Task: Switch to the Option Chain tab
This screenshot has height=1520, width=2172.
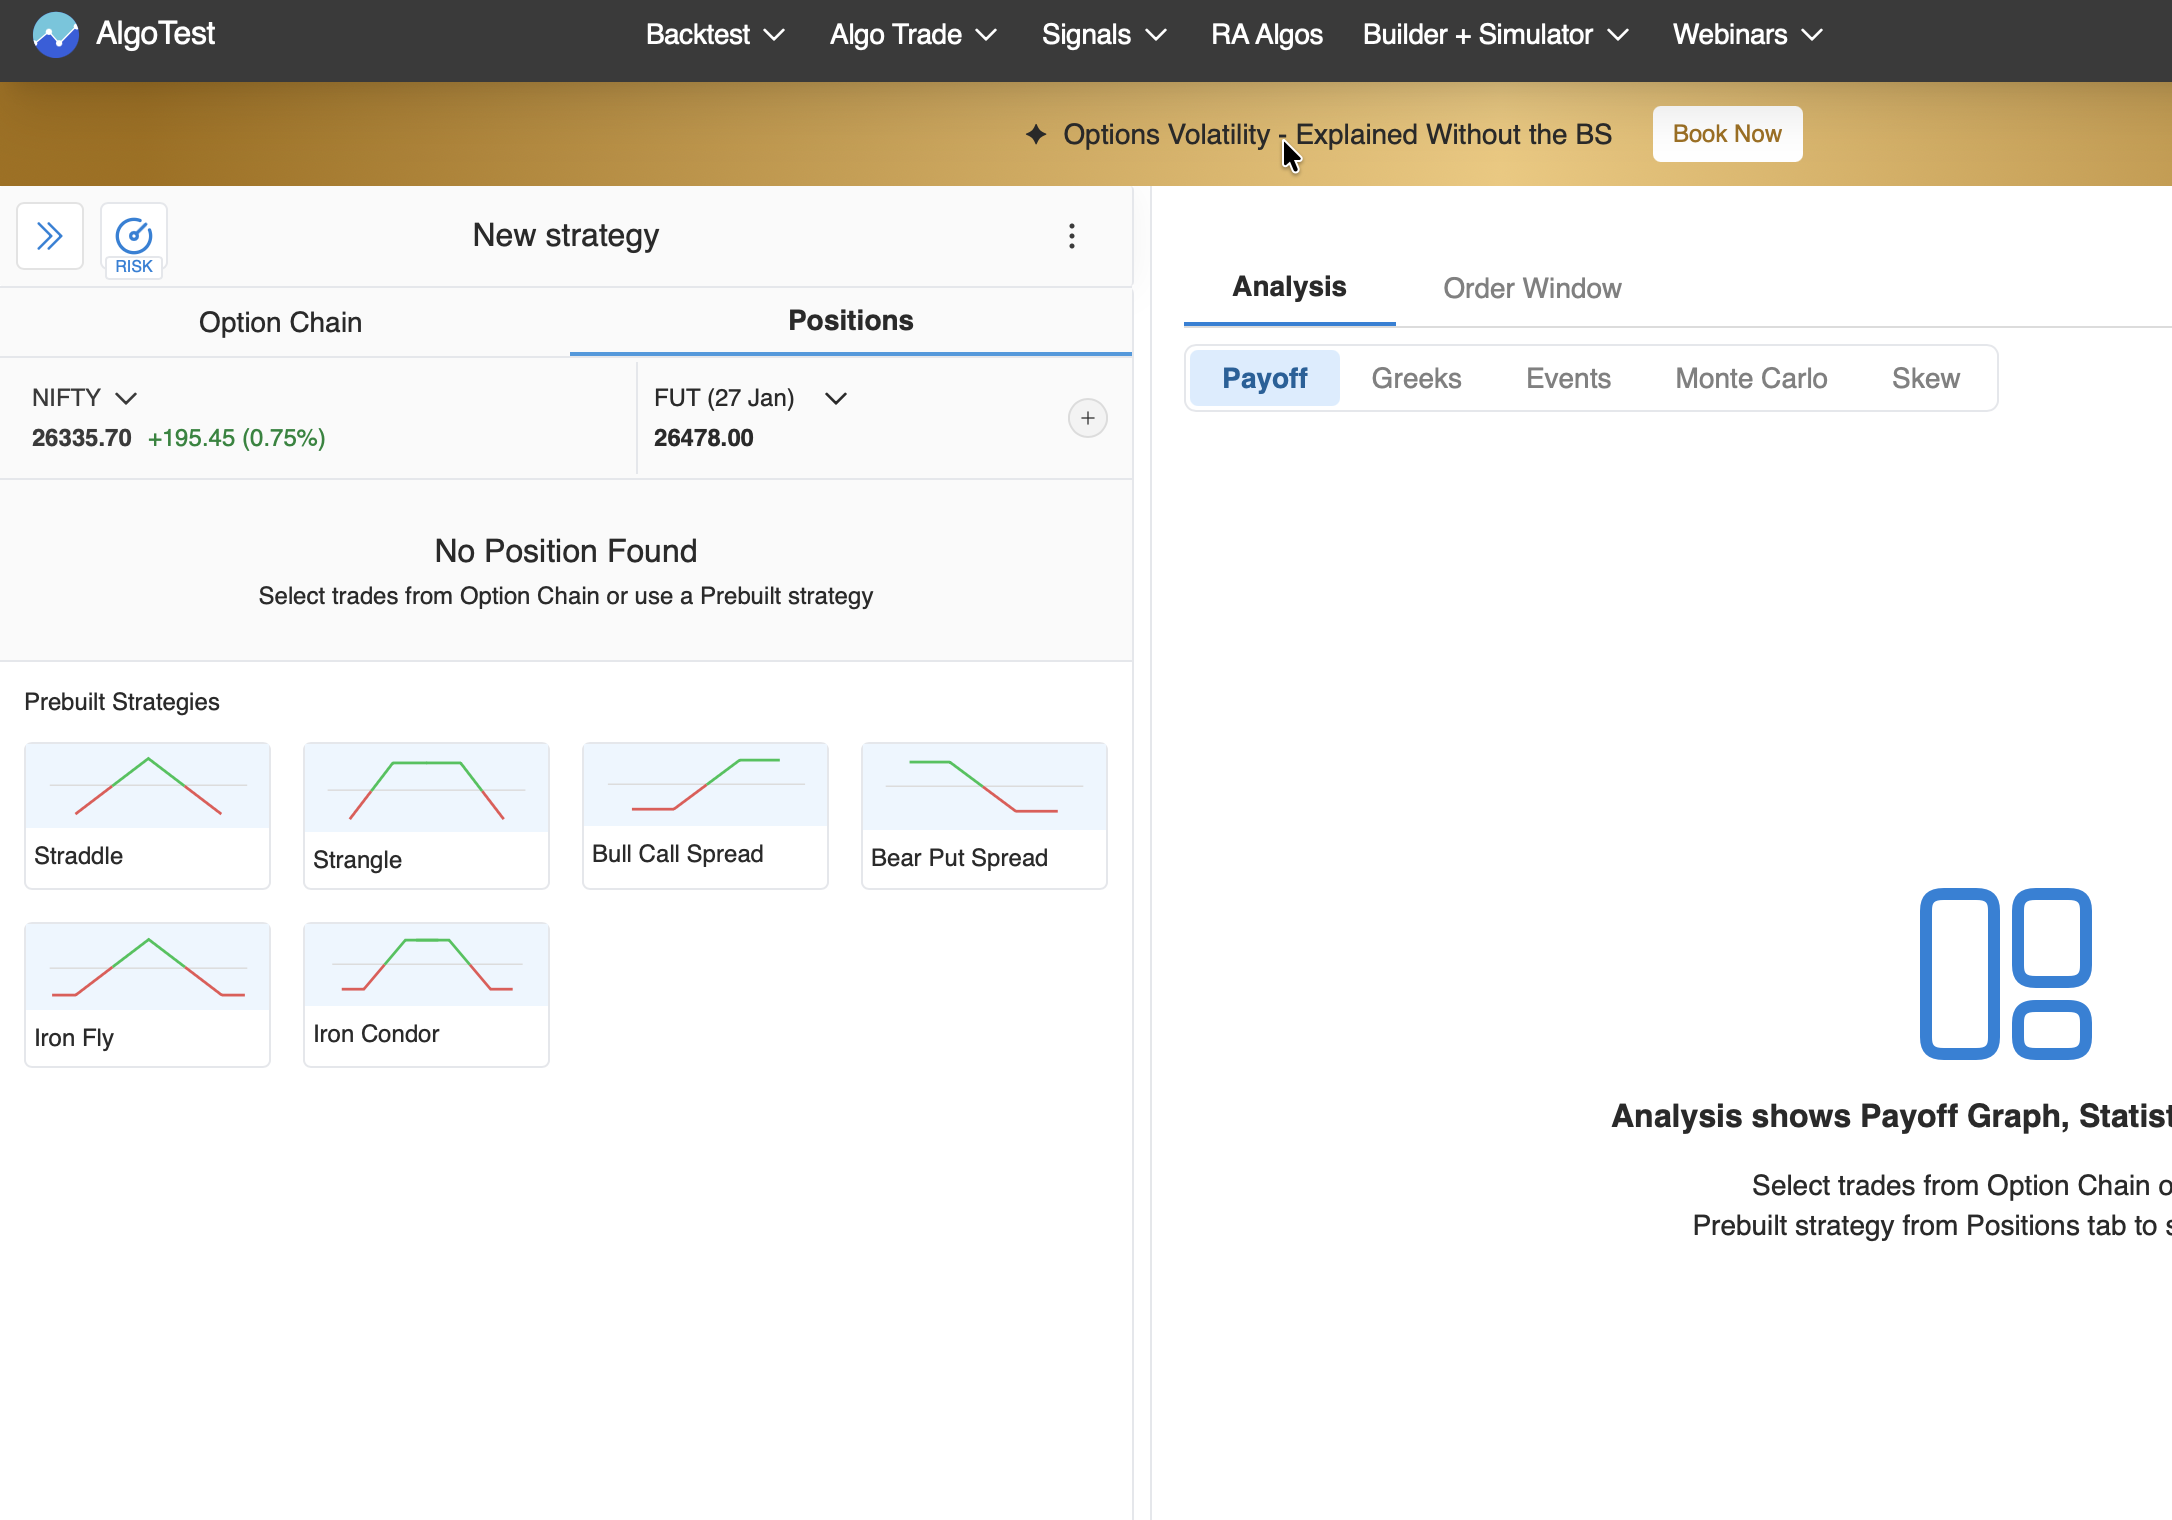Action: 280,322
